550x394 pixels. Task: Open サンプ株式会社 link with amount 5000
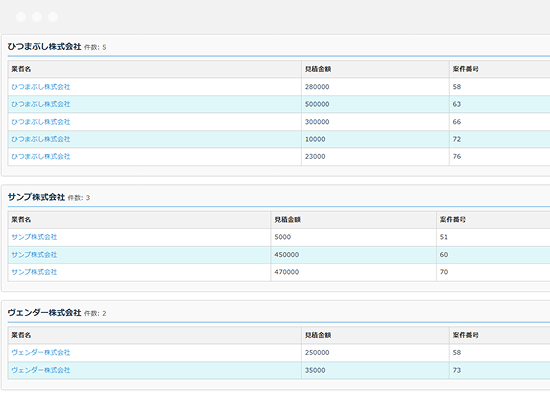click(x=34, y=237)
